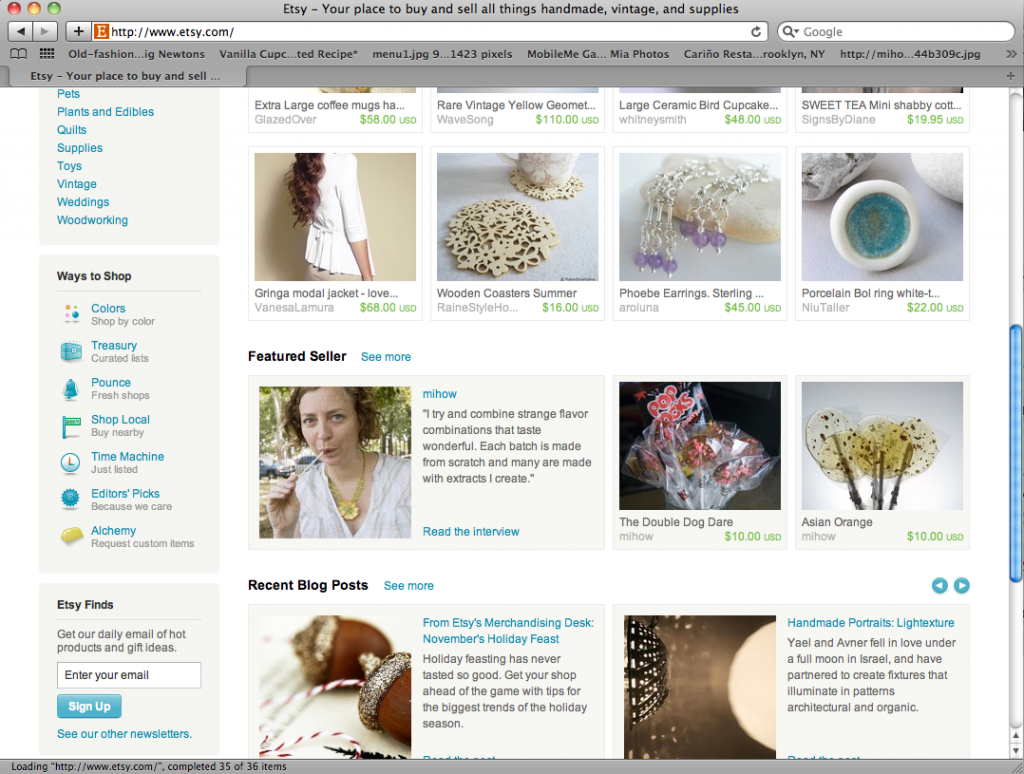Open the Extra Large coffee mugs listing

click(330, 105)
